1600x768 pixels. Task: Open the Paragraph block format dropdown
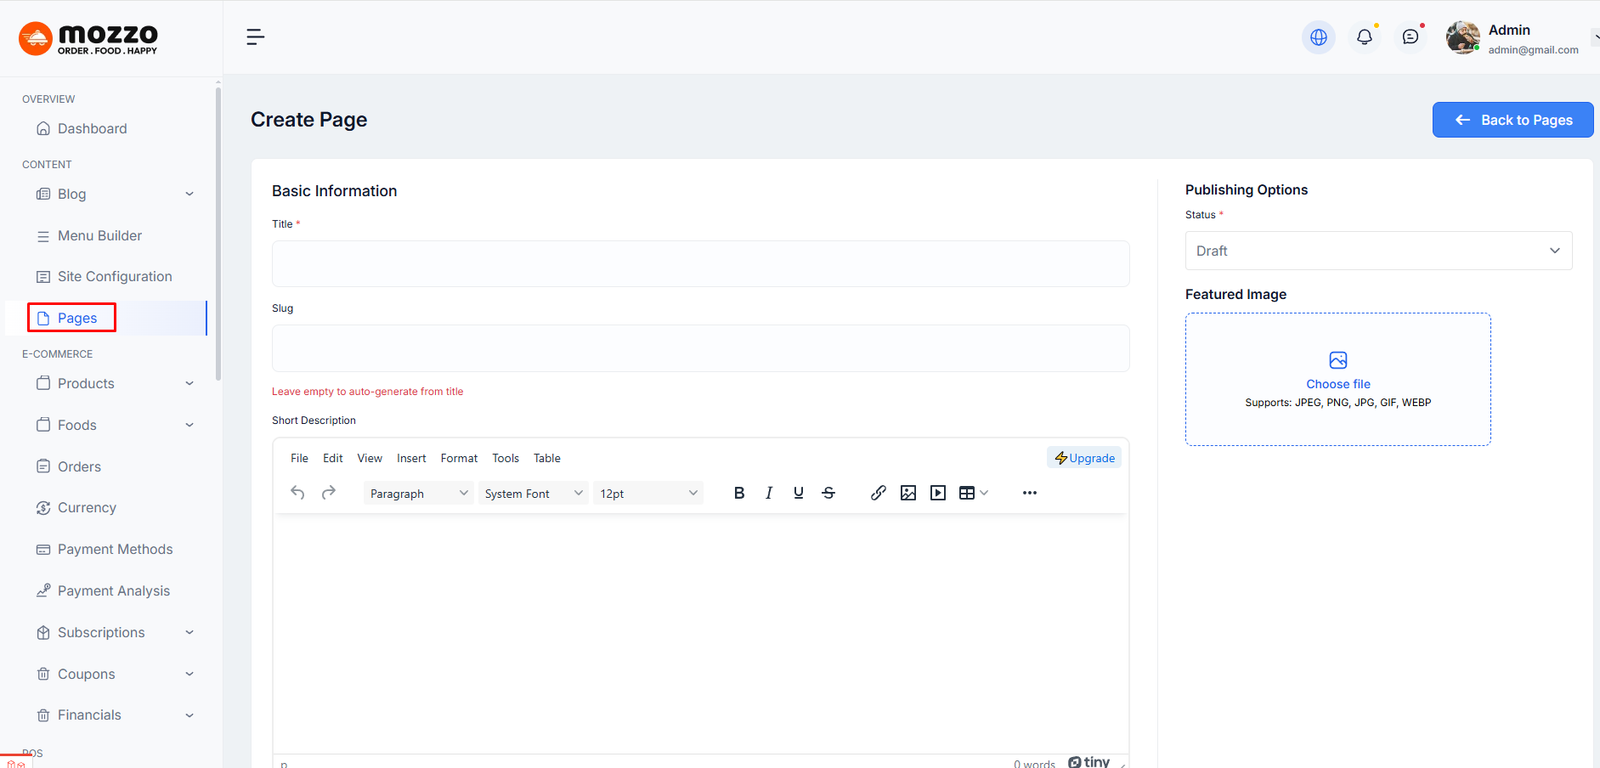418,493
